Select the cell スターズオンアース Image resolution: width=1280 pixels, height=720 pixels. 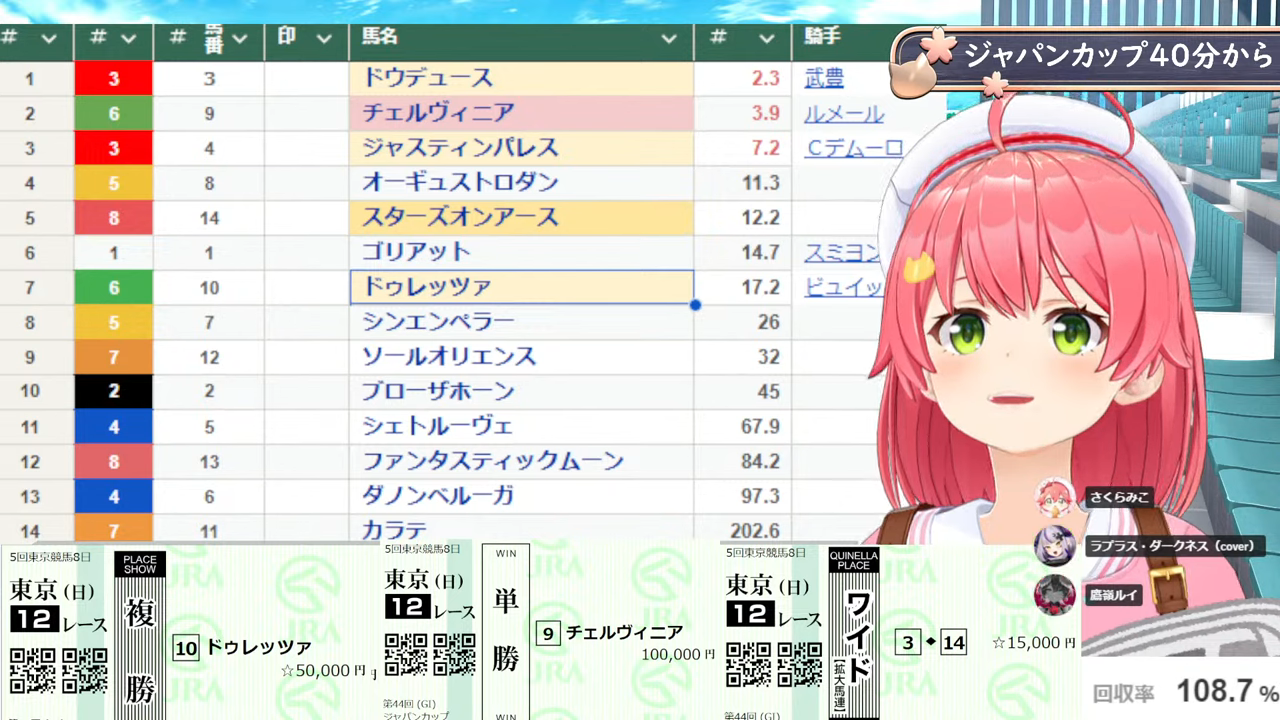[521, 218]
